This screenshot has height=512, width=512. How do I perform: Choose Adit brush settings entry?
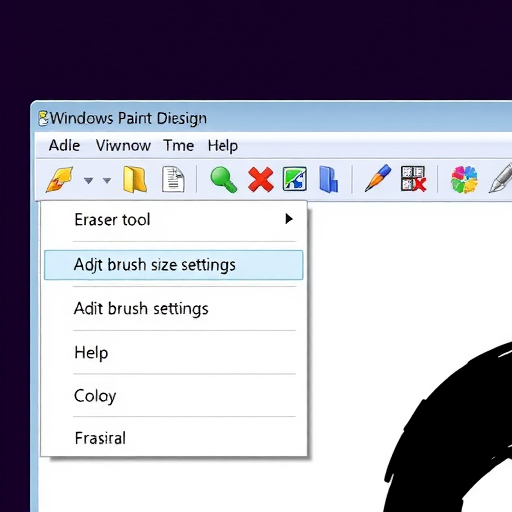coord(173,308)
